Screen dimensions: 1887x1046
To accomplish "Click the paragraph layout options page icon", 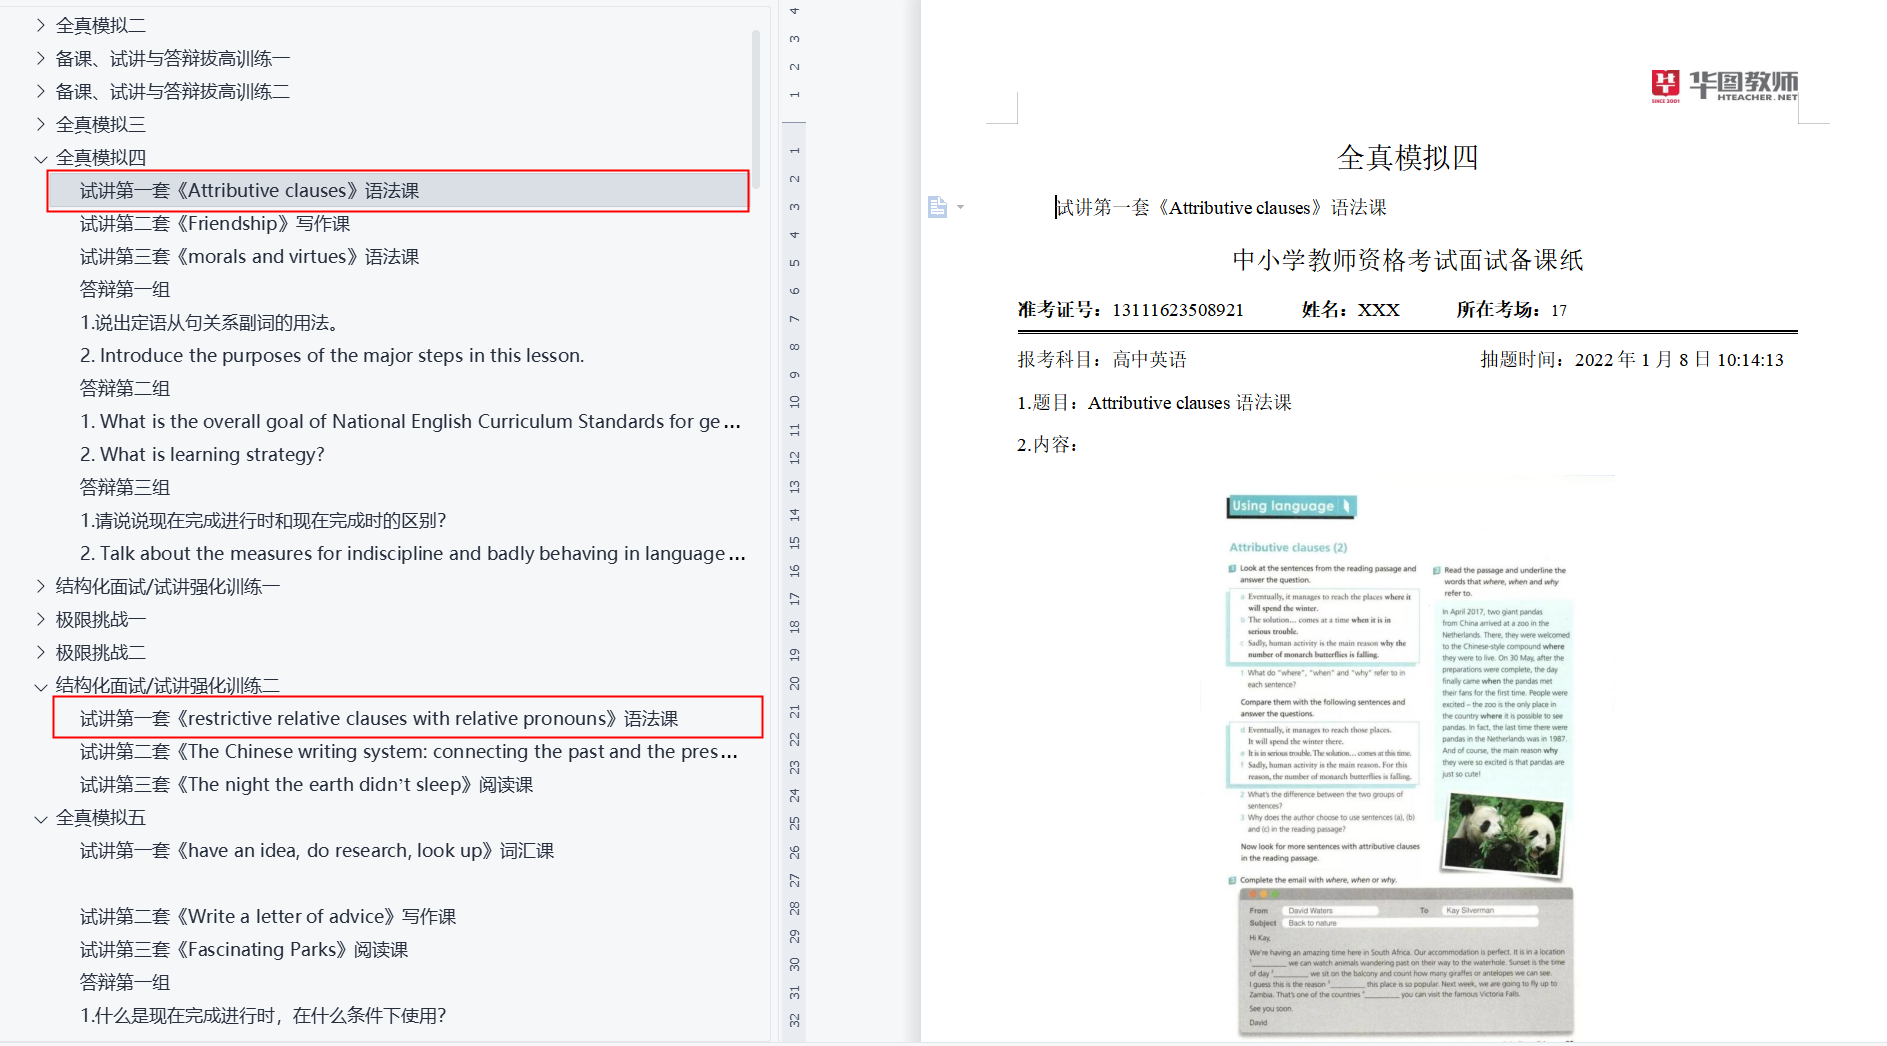I will (937, 207).
